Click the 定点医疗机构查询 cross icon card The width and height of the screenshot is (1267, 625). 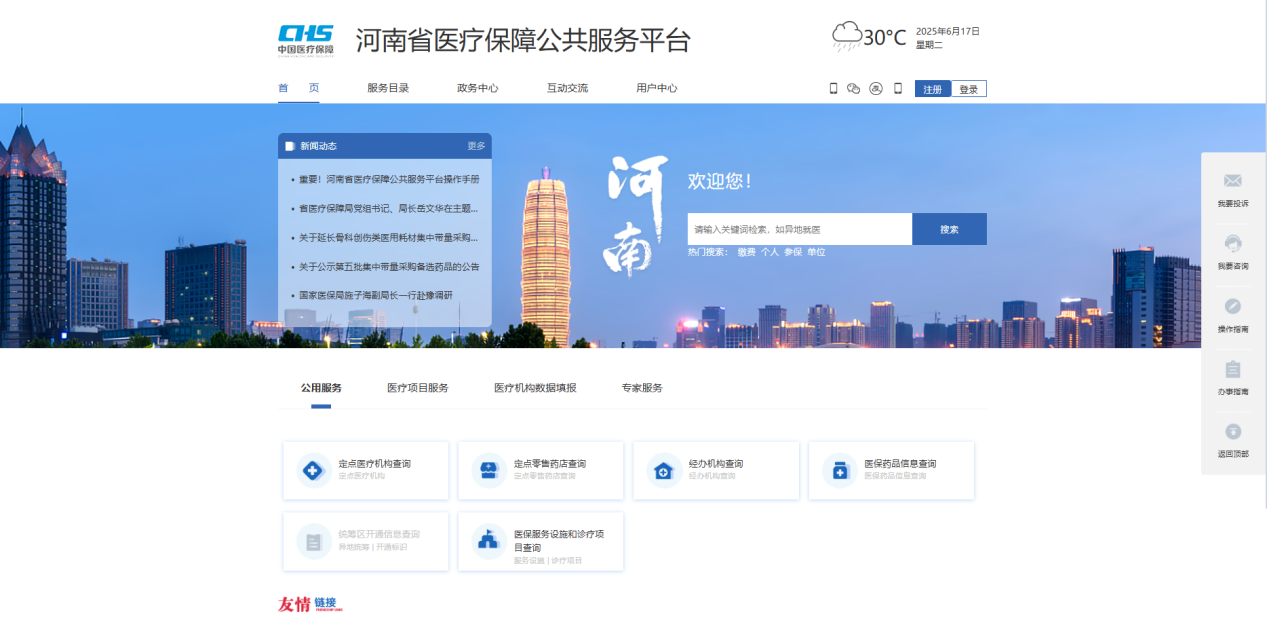click(x=314, y=470)
